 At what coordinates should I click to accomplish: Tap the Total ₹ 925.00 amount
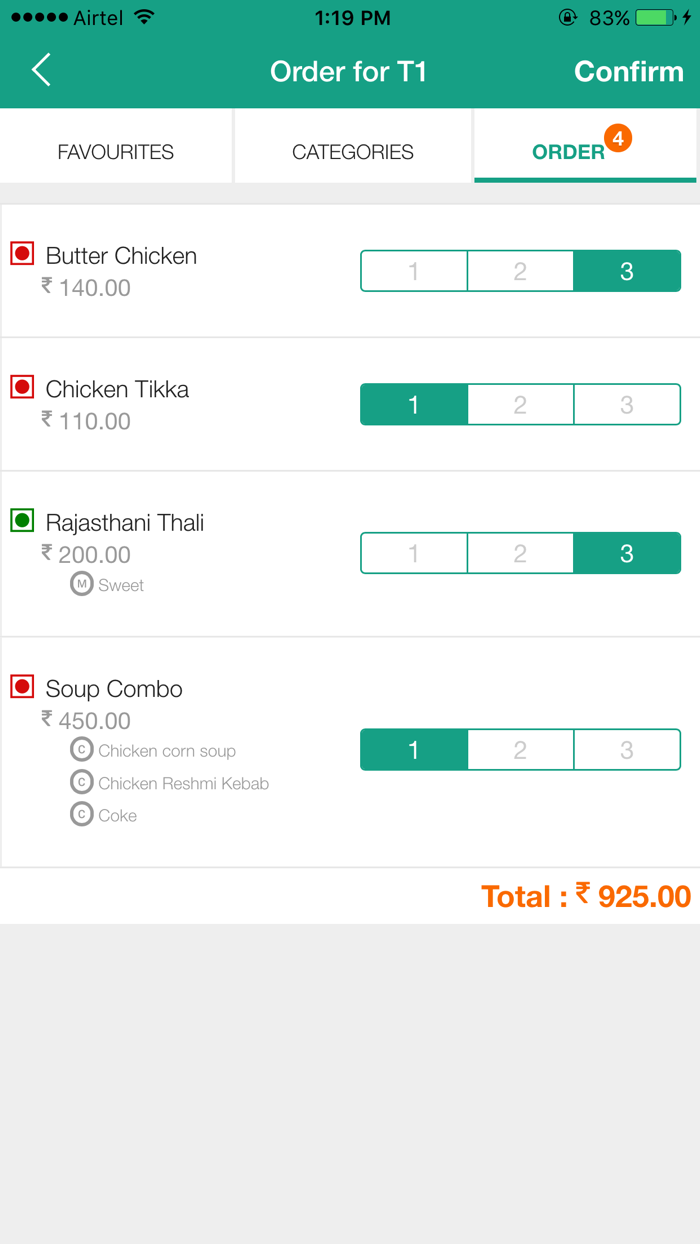click(x=585, y=896)
